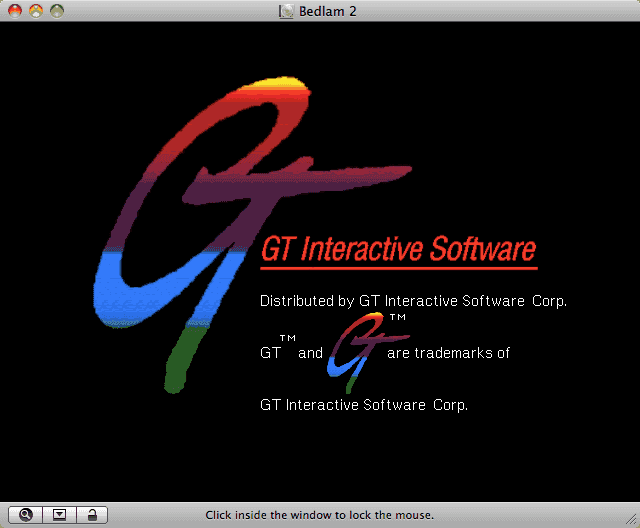Click the bottom 'GT Interactive Software Corp.' line
Image resolution: width=640 pixels, height=528 pixels.
pyautogui.click(x=364, y=405)
